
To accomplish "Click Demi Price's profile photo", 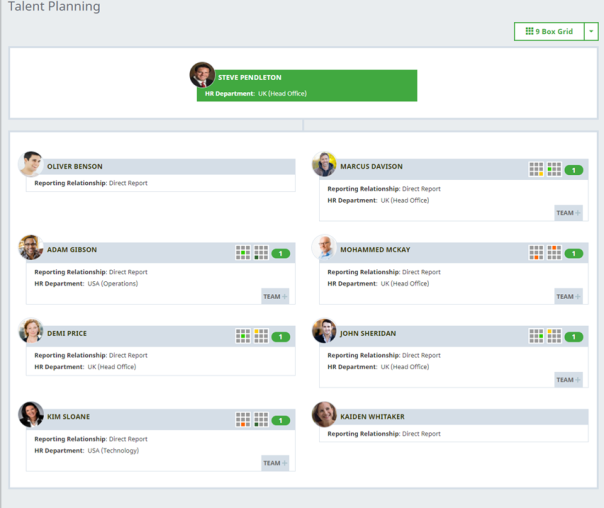I will pos(31,331).
